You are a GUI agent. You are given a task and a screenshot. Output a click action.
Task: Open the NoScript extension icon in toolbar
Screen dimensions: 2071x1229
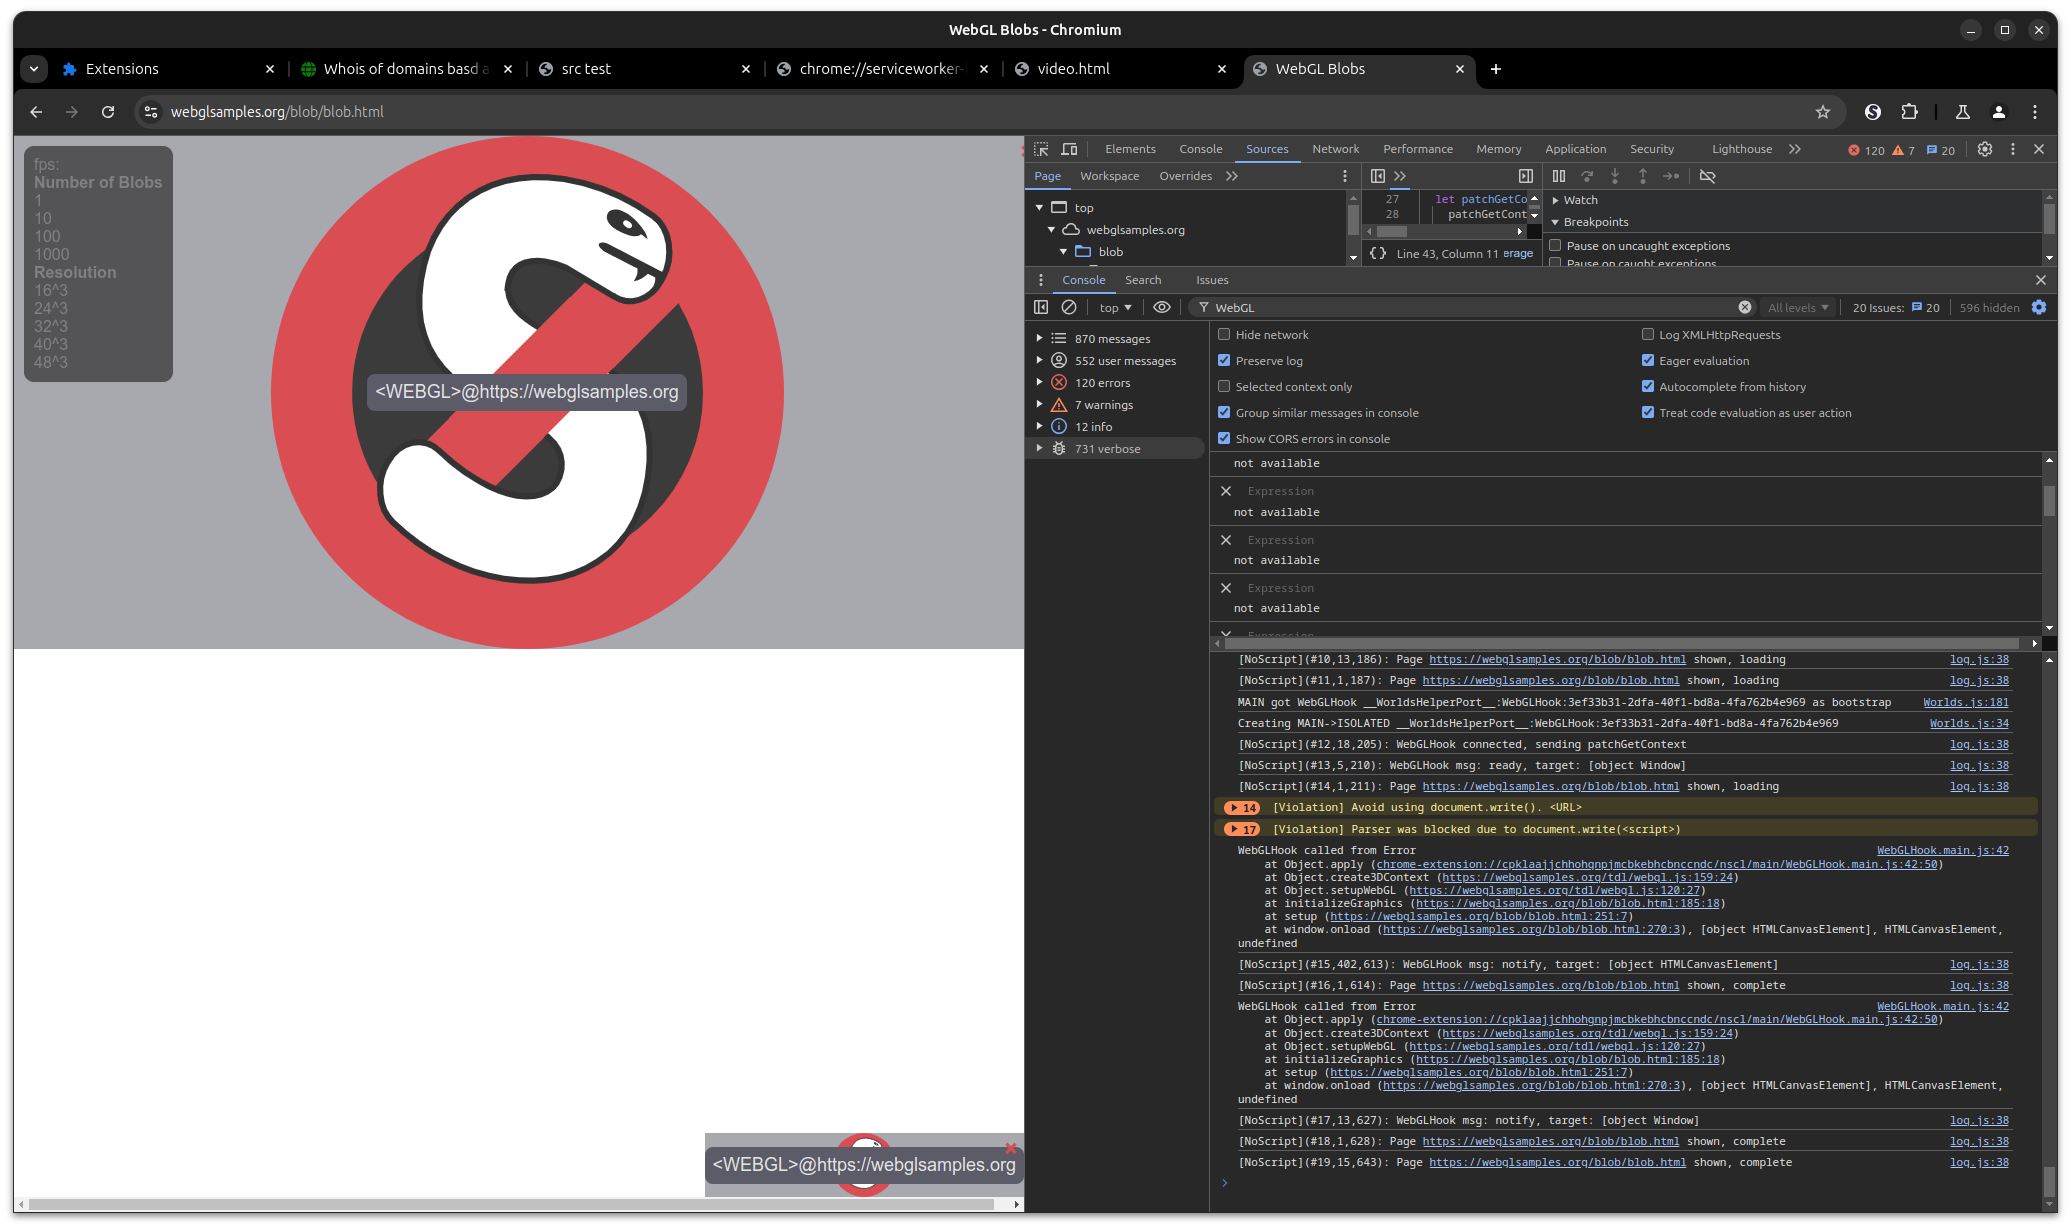tap(1873, 112)
